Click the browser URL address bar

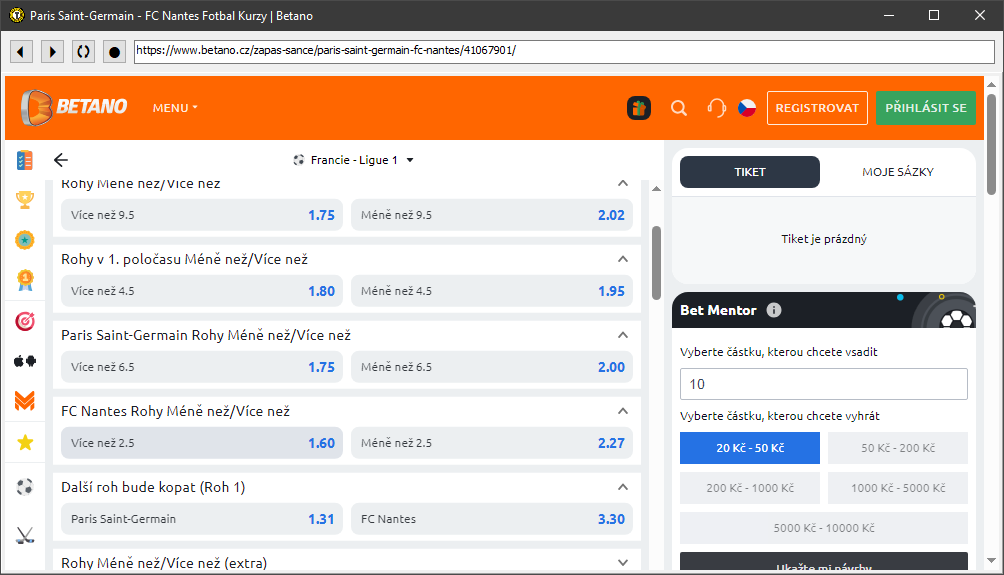click(x=563, y=51)
